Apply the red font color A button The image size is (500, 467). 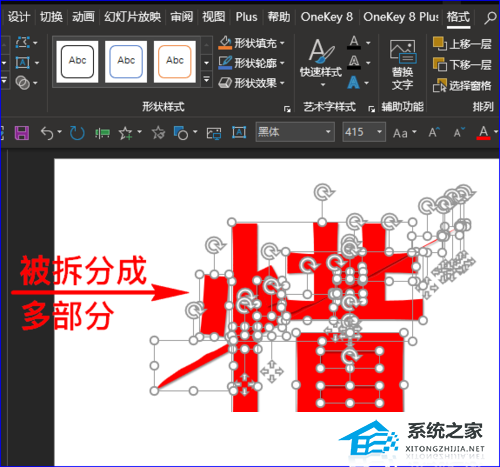coord(483,132)
